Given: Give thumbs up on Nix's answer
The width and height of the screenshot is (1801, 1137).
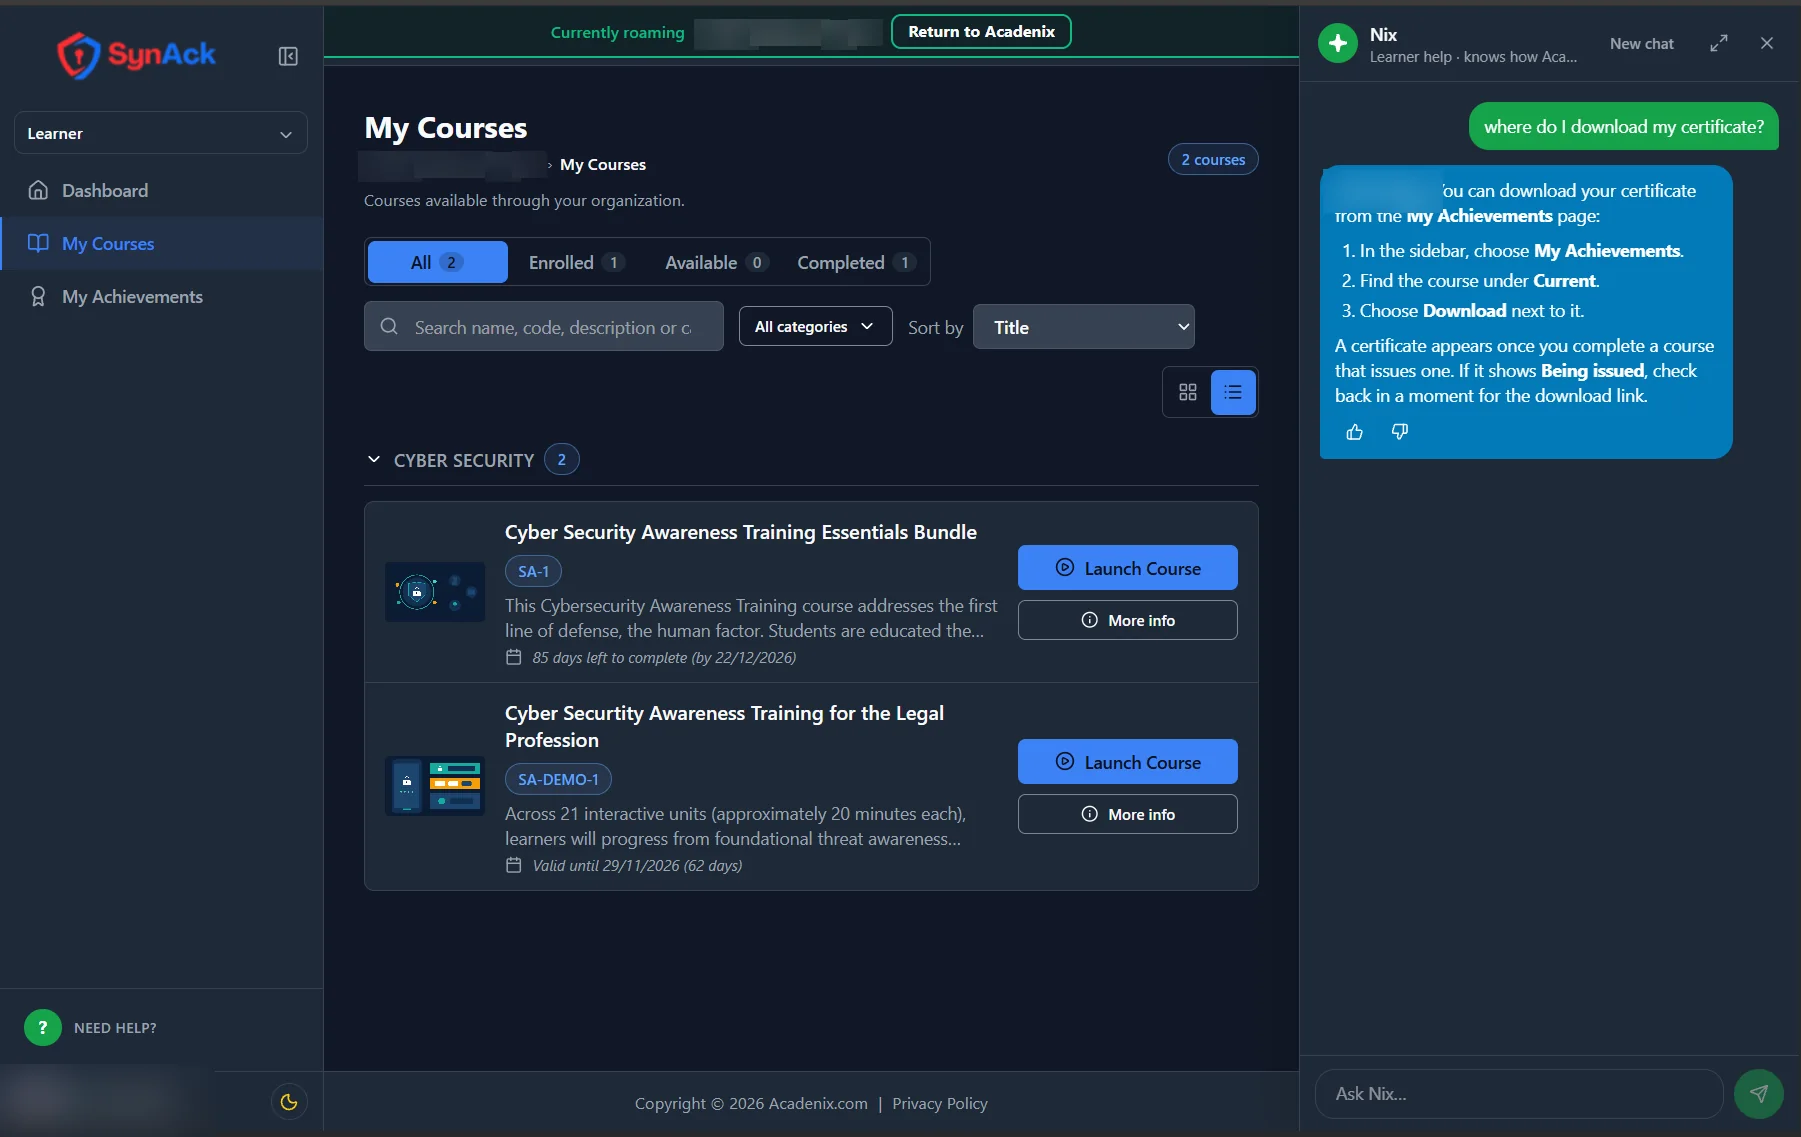Looking at the screenshot, I should [x=1355, y=432].
